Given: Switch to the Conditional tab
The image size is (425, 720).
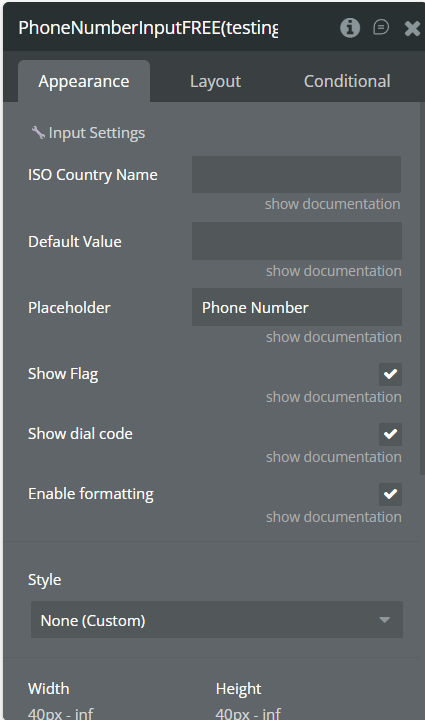Looking at the screenshot, I should pyautogui.click(x=347, y=81).
